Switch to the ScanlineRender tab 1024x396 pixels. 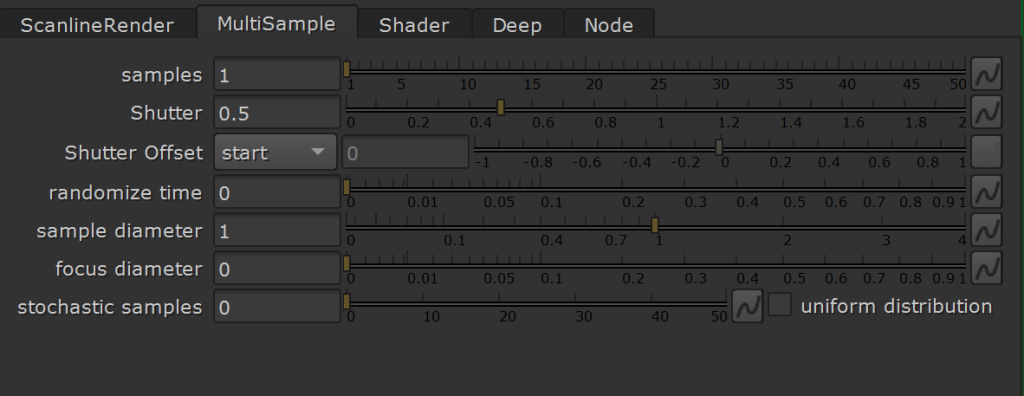point(97,25)
